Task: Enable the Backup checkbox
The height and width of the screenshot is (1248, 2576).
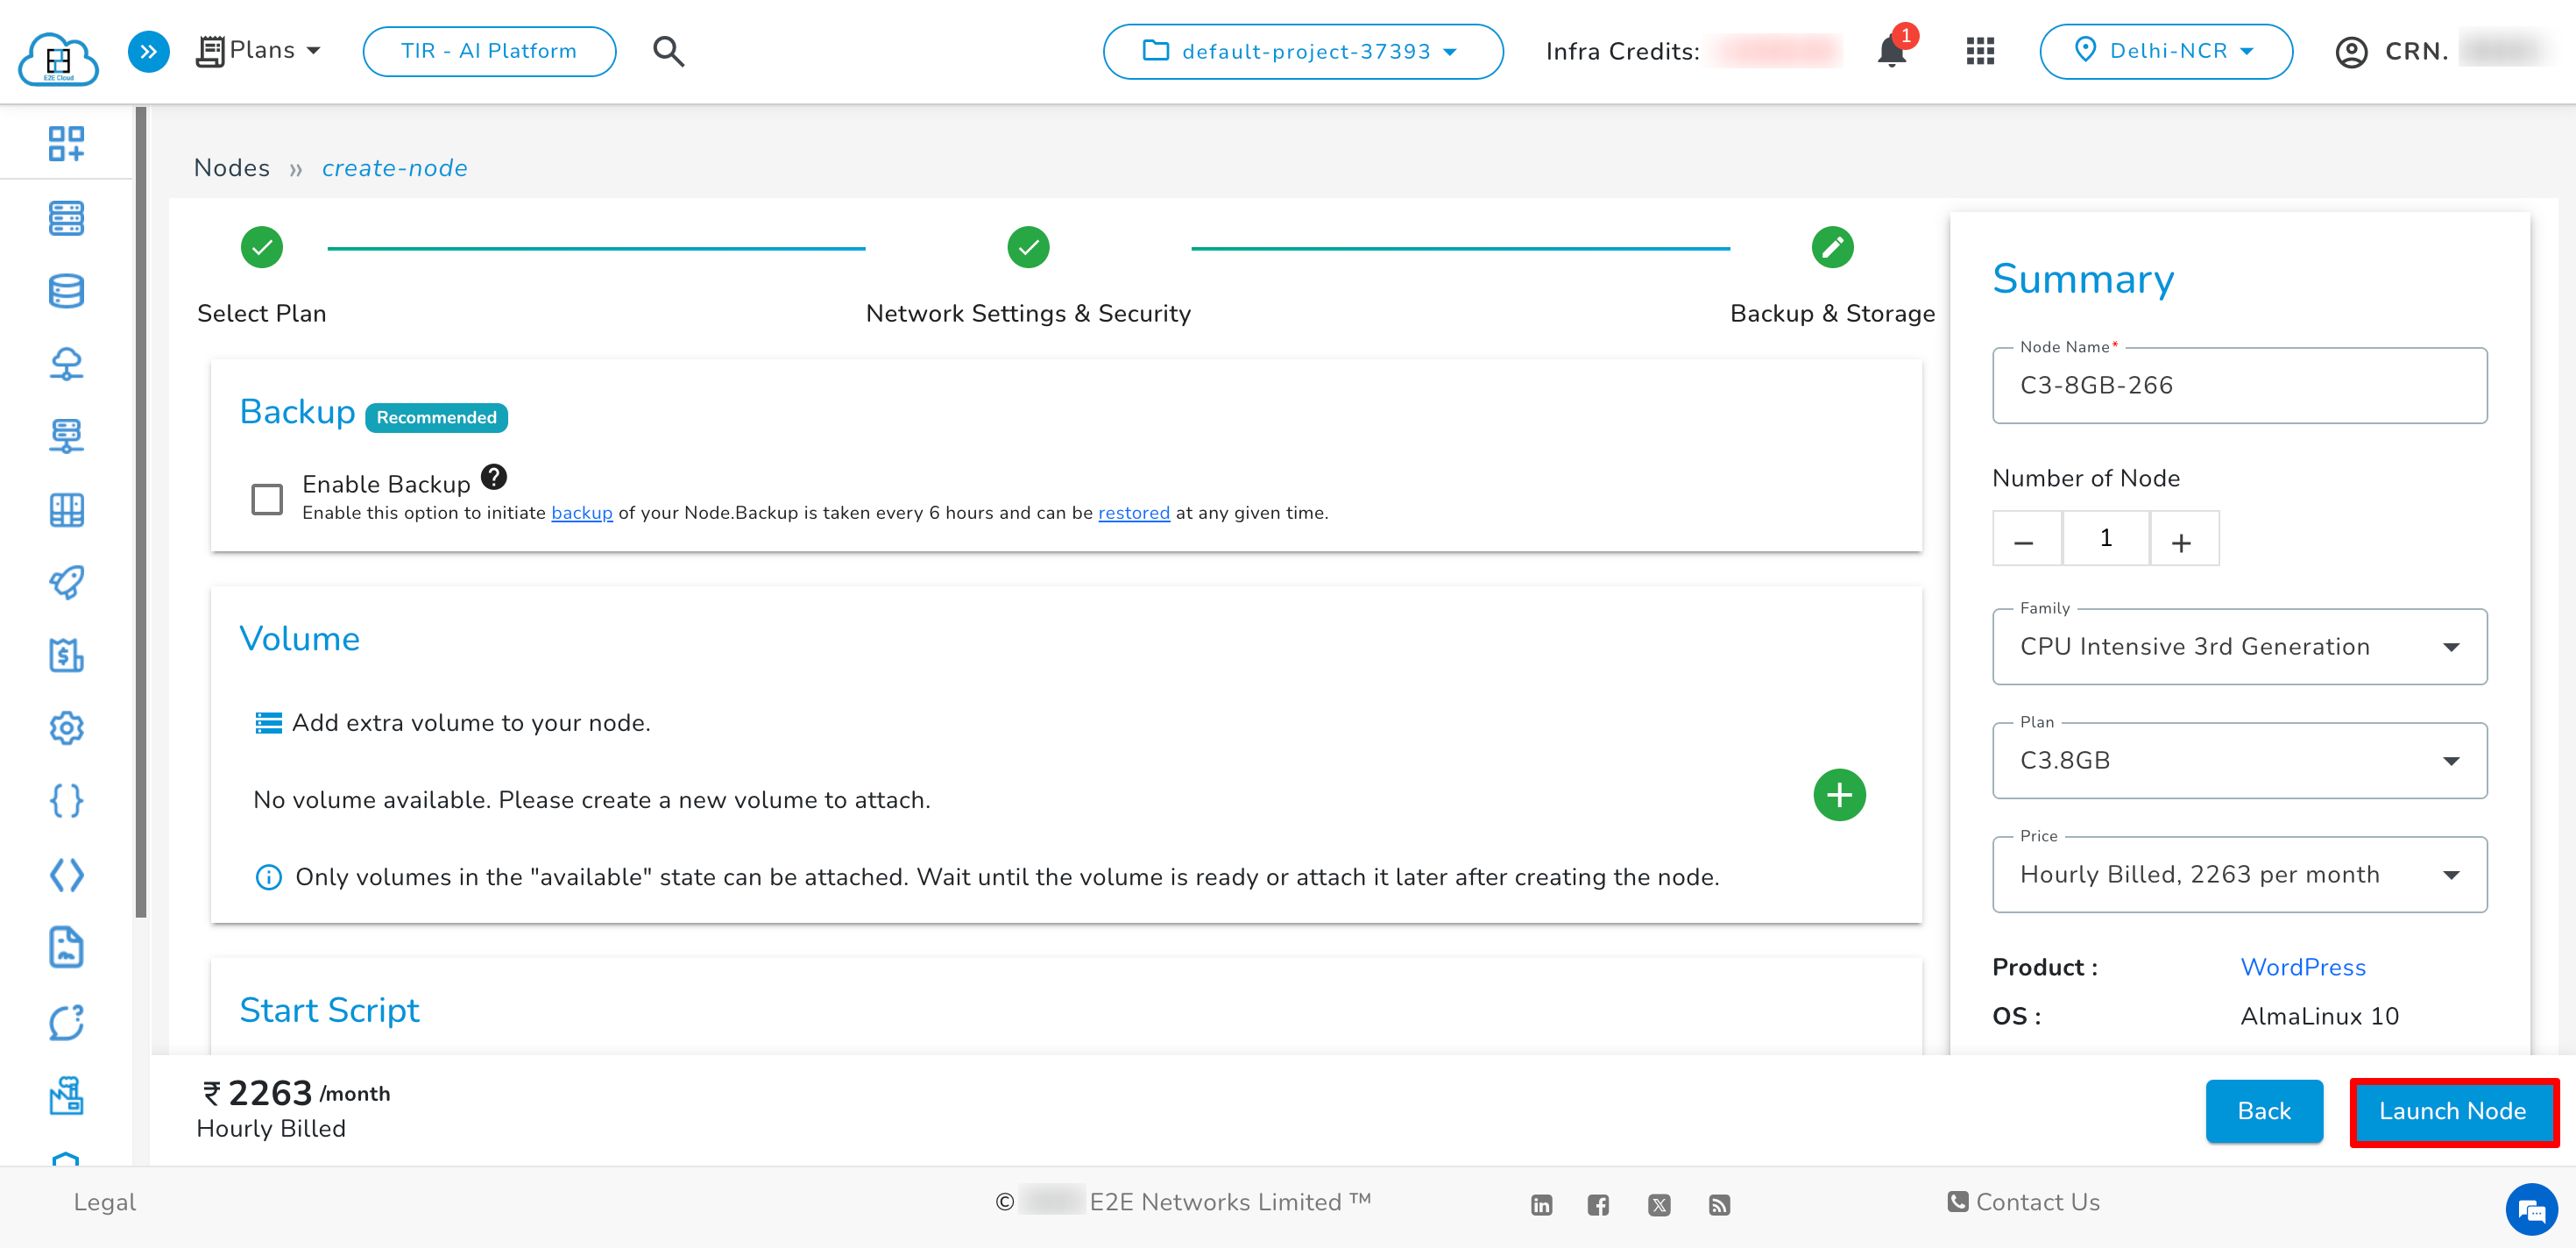Action: pos(267,498)
